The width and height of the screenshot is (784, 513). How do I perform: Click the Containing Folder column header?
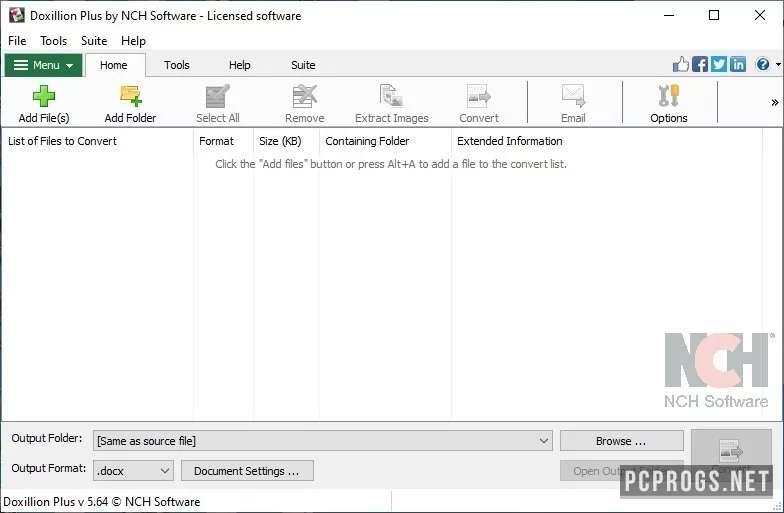[386, 141]
